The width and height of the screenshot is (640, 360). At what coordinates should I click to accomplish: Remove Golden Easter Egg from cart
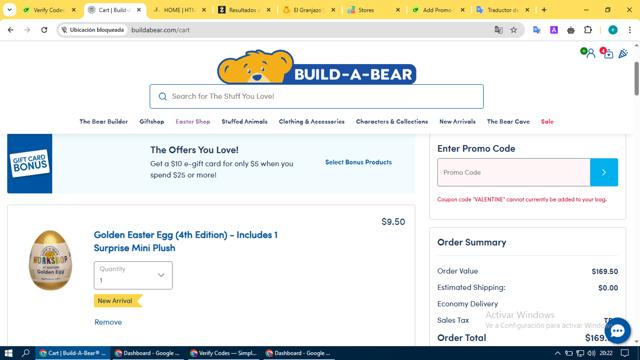(x=108, y=322)
